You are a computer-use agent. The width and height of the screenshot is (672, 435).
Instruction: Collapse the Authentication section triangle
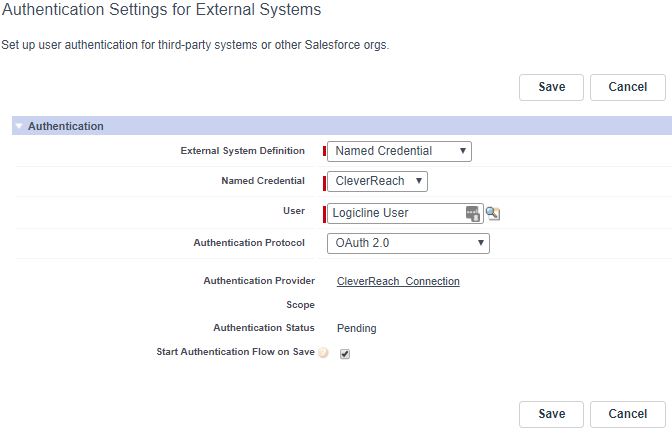click(x=19, y=126)
